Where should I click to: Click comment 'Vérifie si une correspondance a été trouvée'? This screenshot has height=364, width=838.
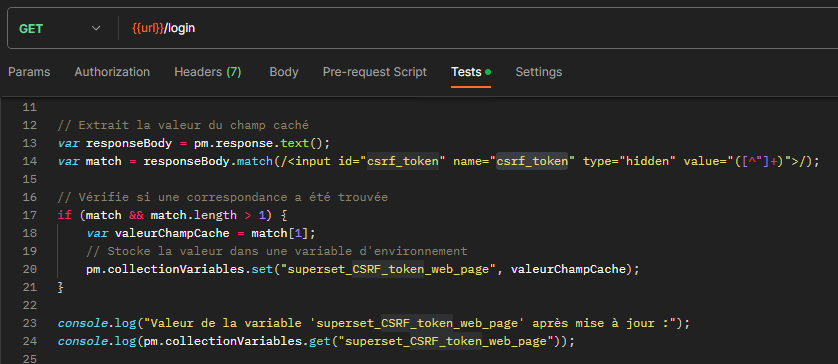click(222, 197)
